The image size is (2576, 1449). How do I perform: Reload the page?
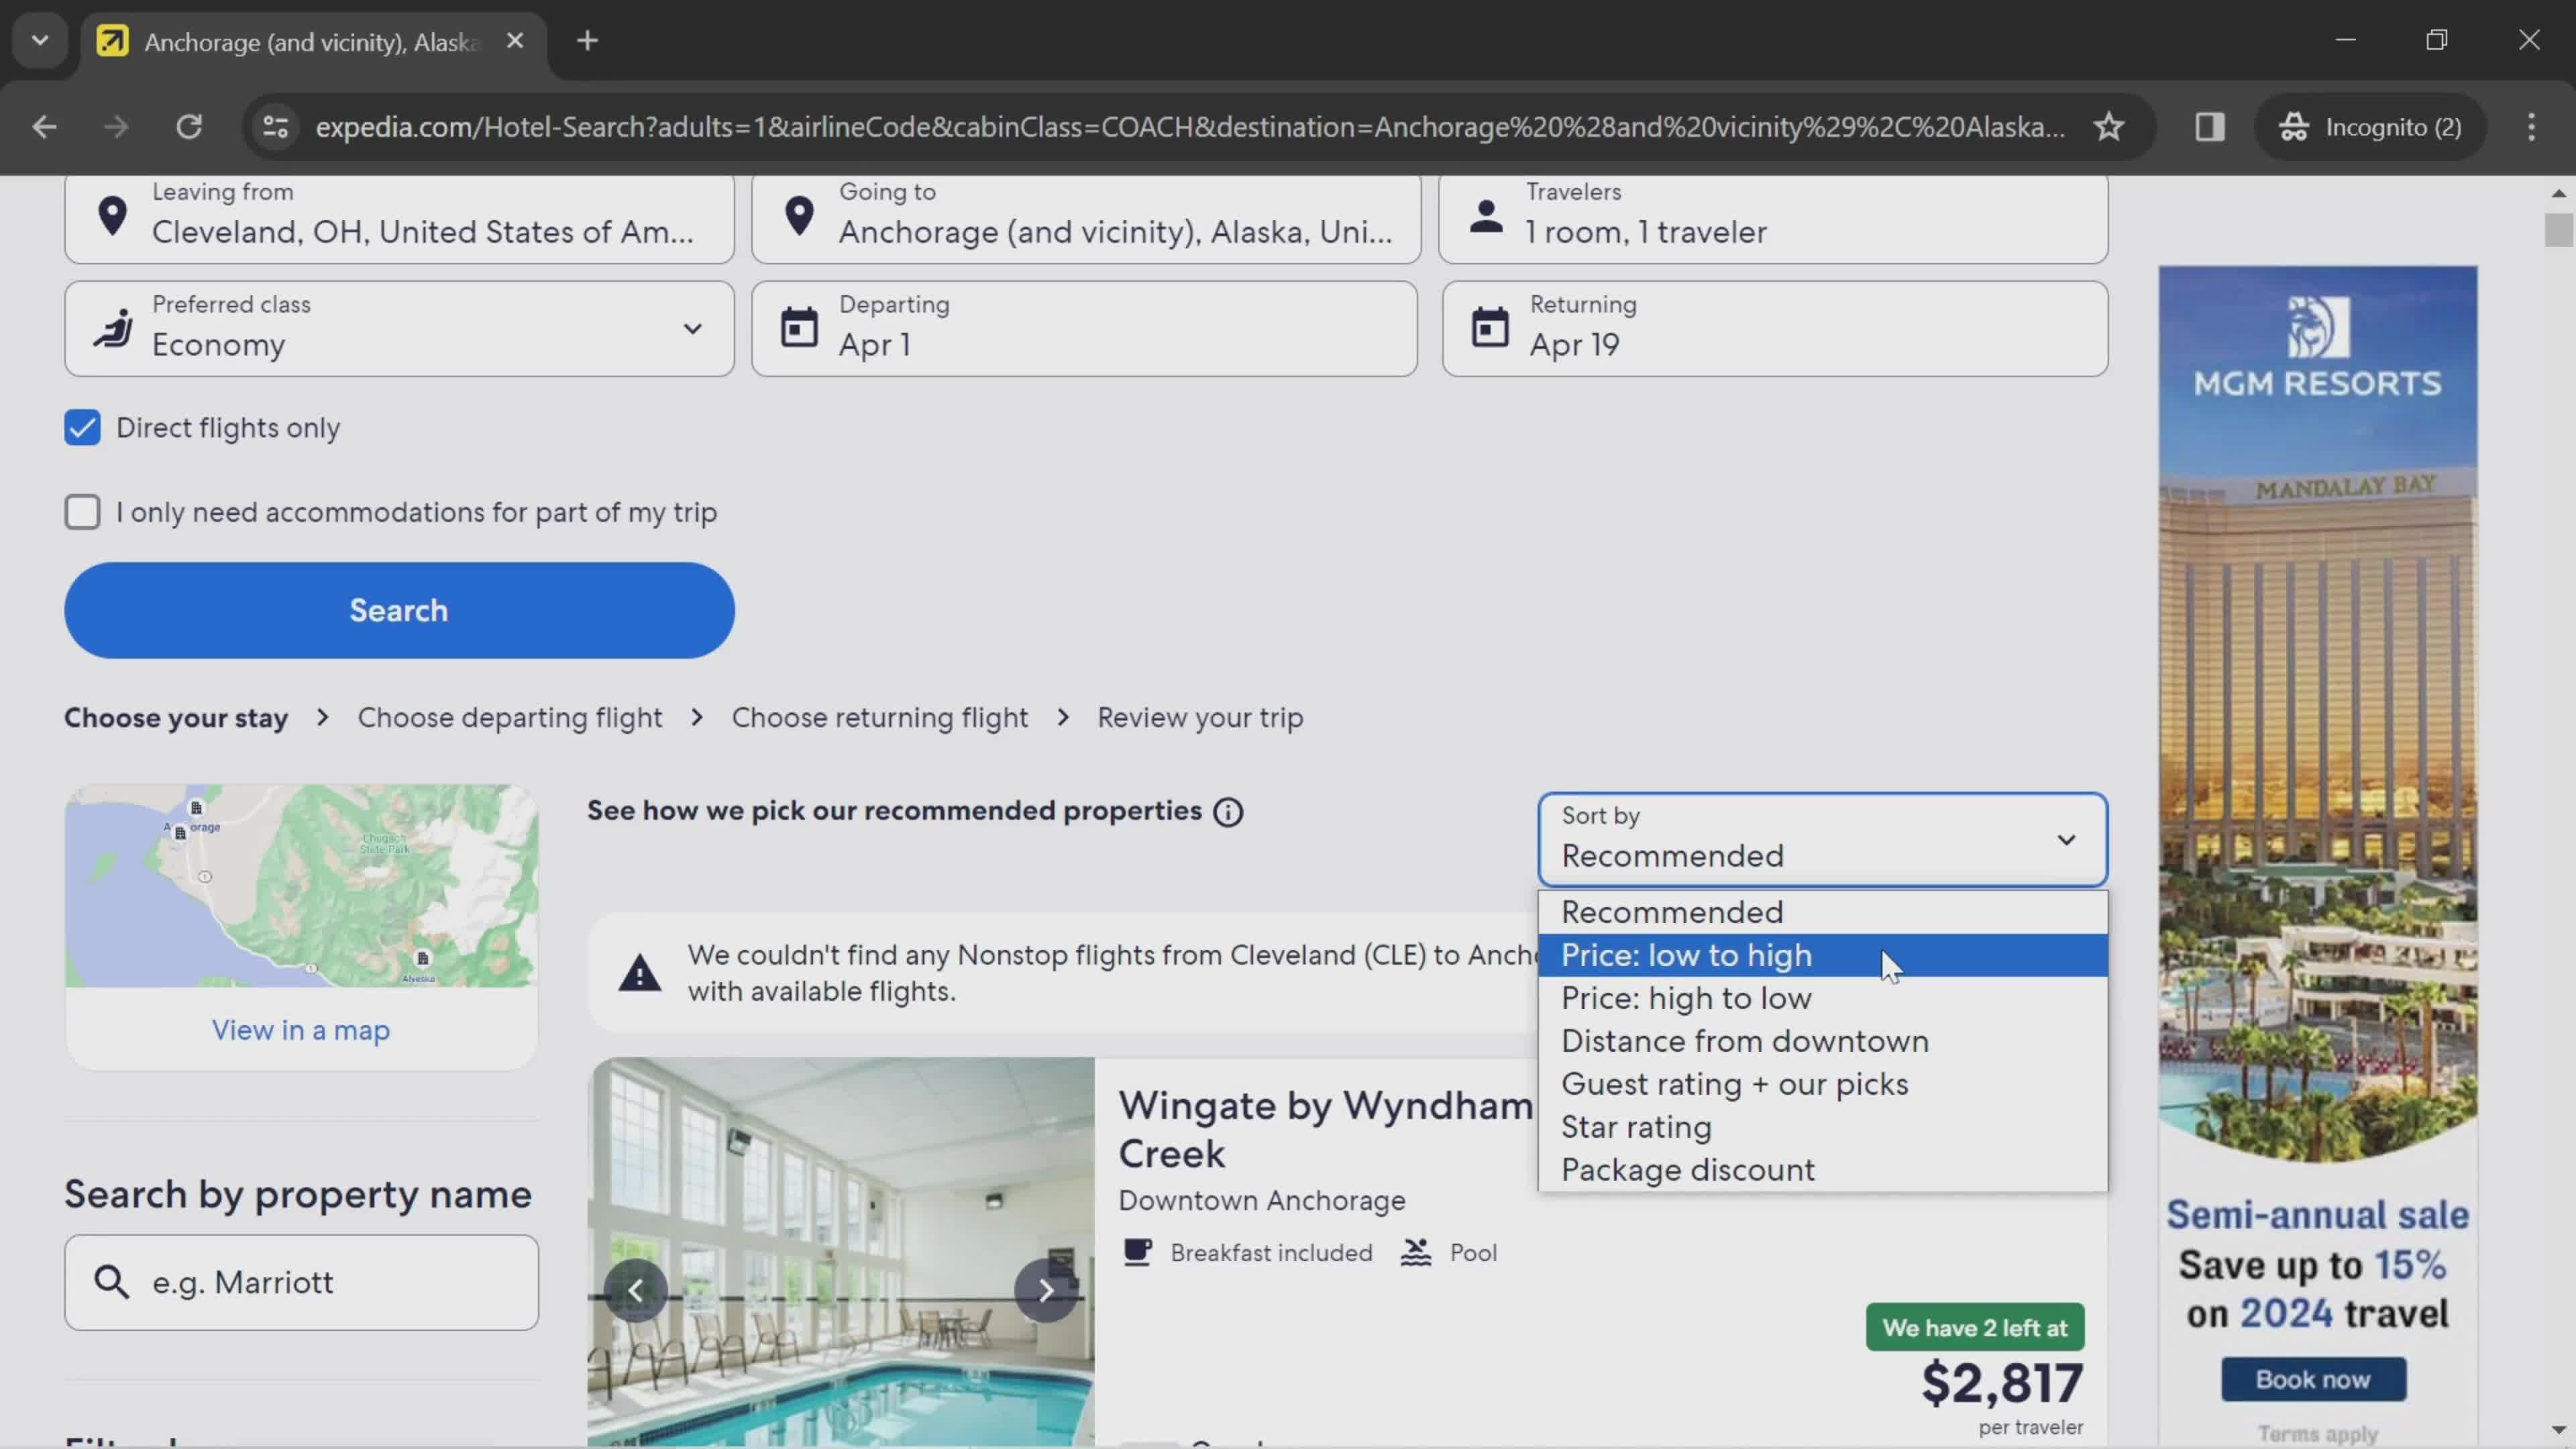[189, 127]
